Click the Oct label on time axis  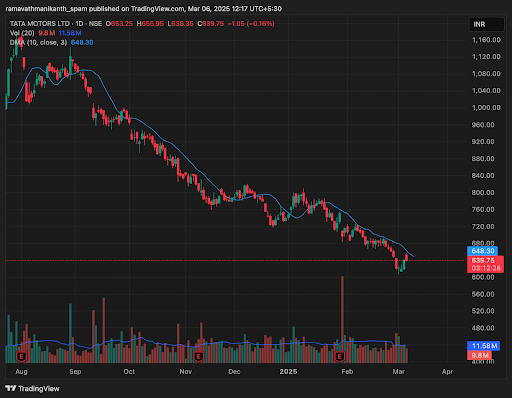point(129,371)
